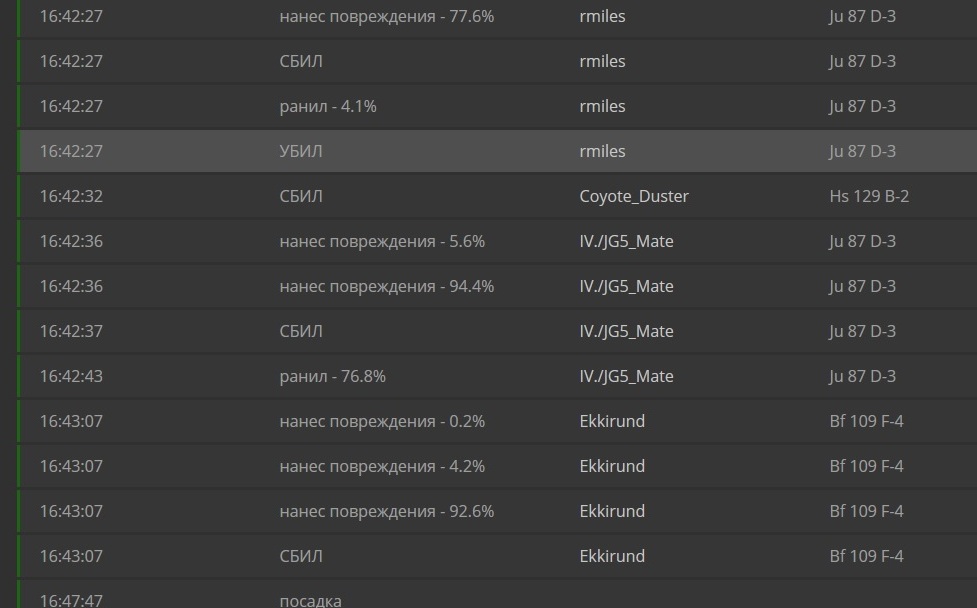Click Ekkirund in the 0.2% damage row
The width and height of the screenshot is (977, 608).
612,421
